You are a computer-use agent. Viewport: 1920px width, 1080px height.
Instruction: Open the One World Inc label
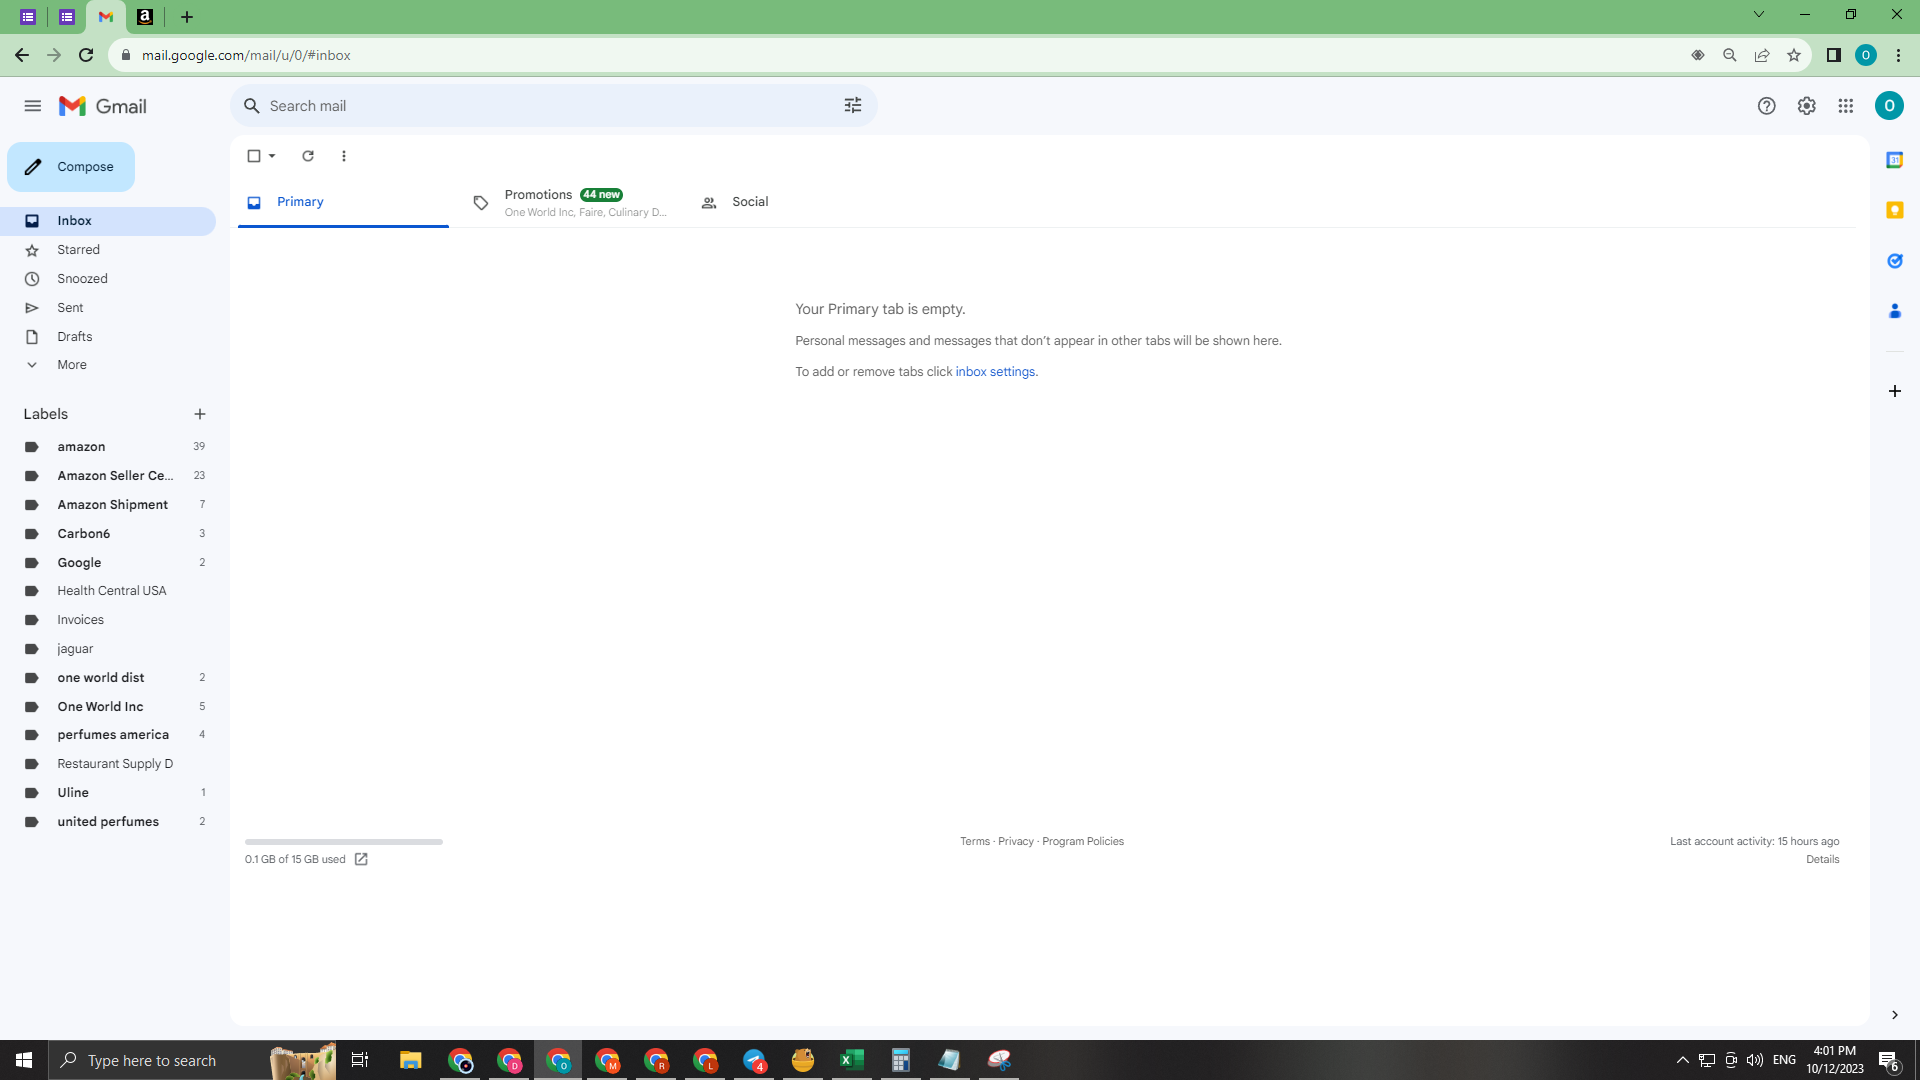(108, 707)
